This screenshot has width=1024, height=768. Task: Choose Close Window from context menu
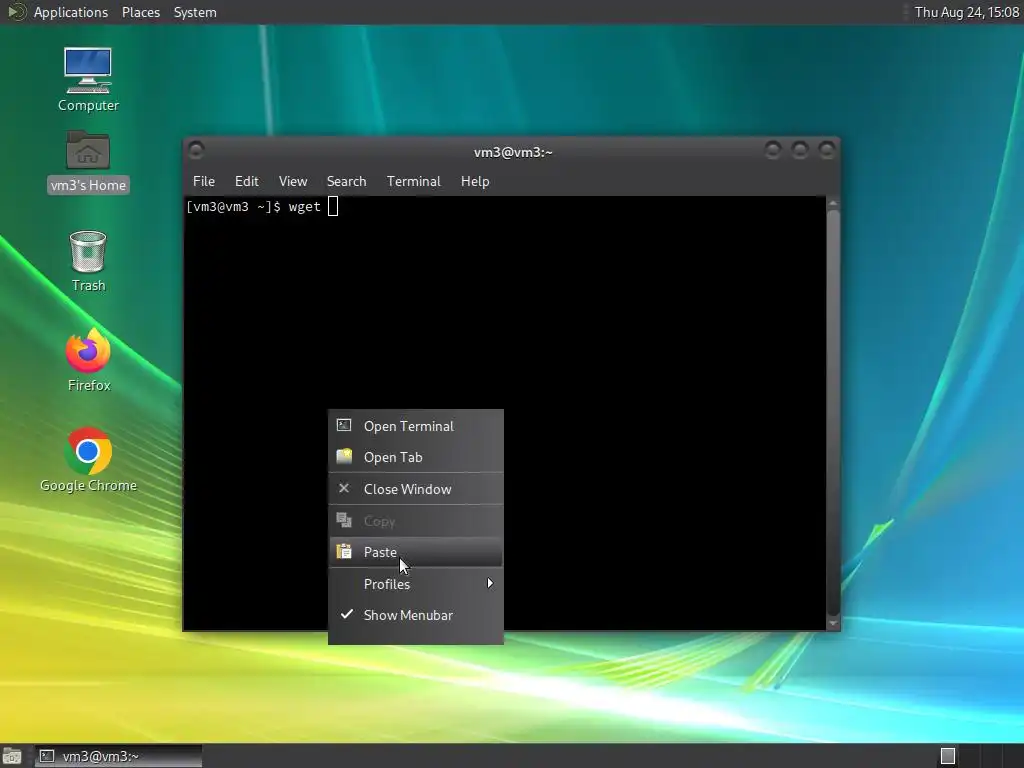[x=416, y=488]
